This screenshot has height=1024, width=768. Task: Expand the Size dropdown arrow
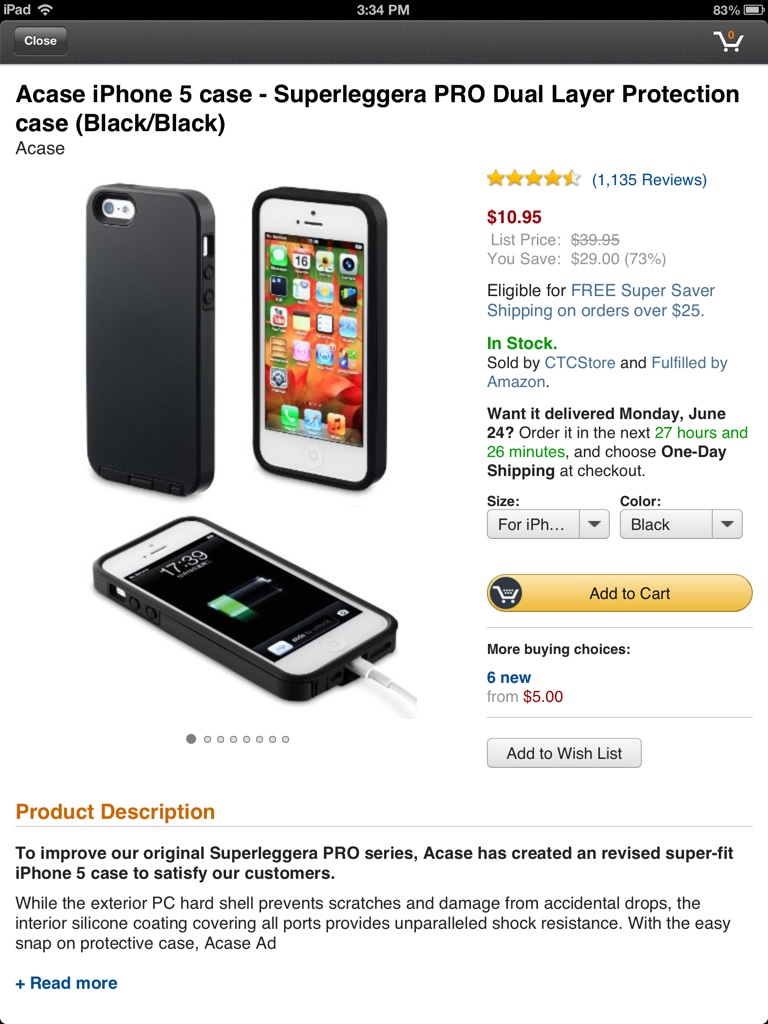pos(594,524)
